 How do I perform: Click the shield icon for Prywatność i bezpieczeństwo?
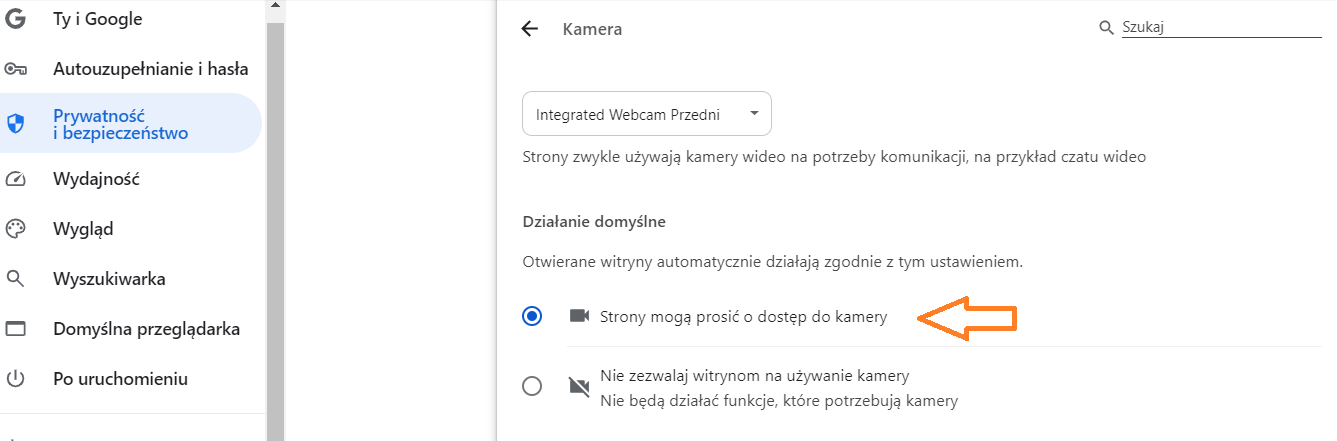coord(15,123)
